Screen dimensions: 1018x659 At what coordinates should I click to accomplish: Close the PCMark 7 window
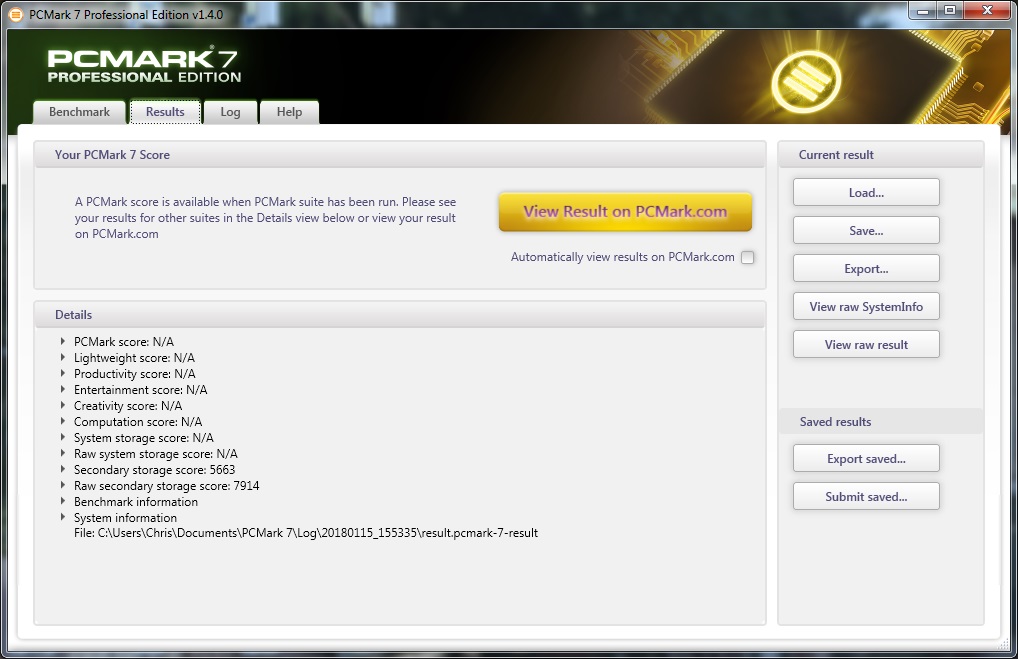pyautogui.click(x=987, y=10)
